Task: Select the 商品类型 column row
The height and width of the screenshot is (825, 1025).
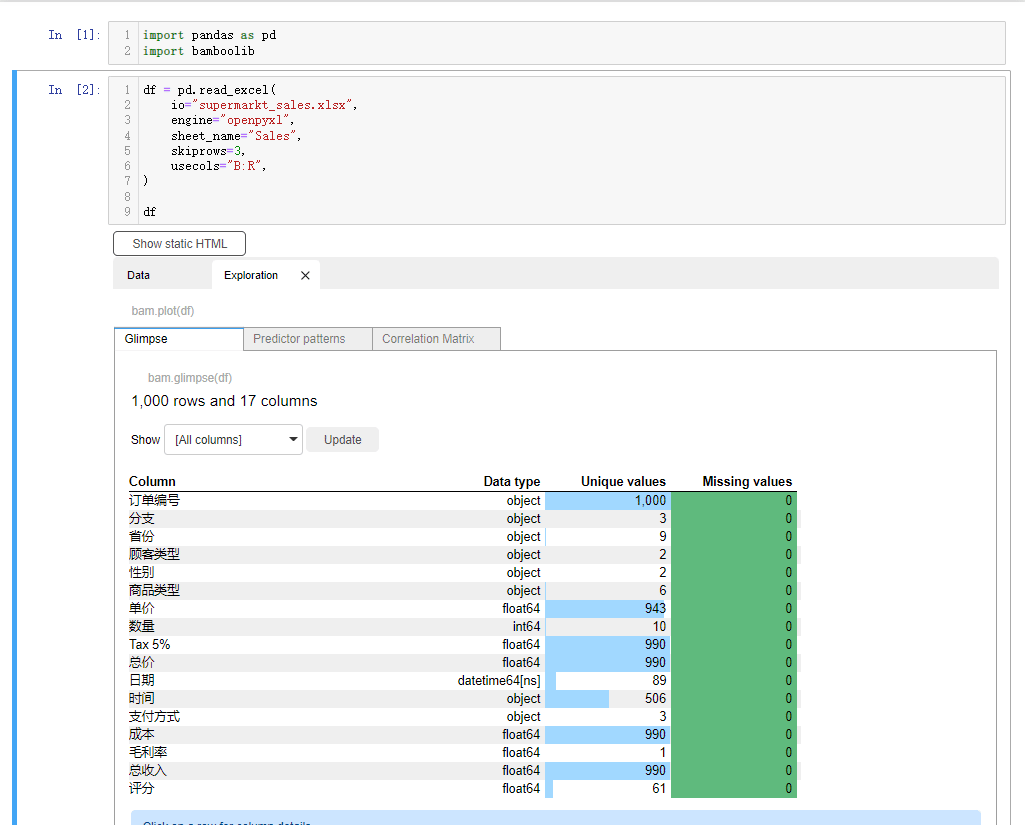Action: point(463,590)
